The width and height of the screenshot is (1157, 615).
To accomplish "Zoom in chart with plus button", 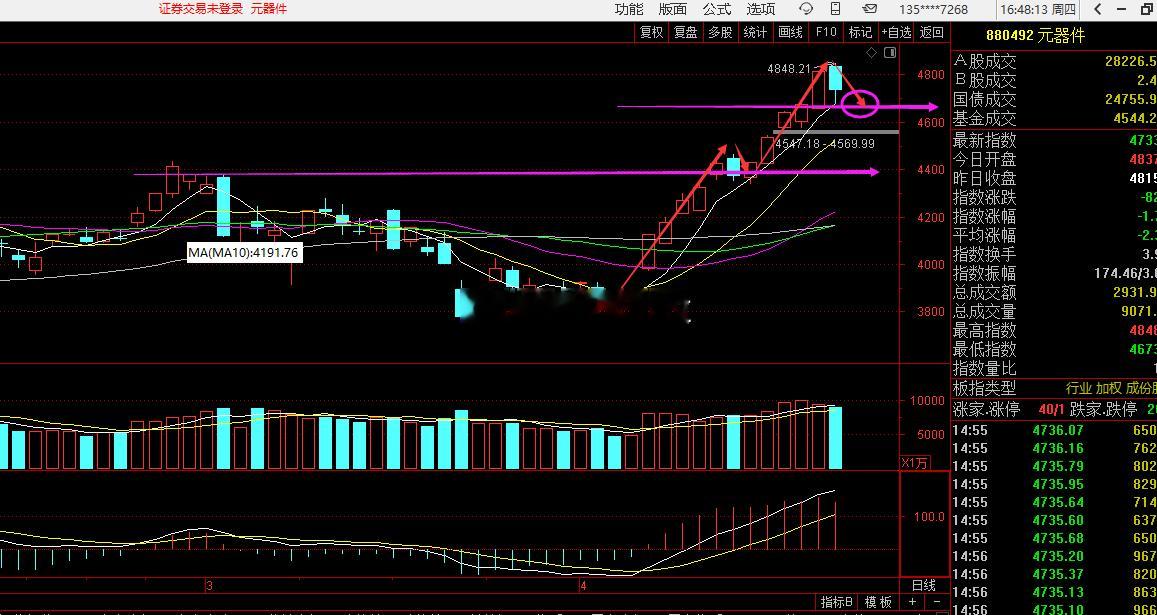I will point(912,602).
